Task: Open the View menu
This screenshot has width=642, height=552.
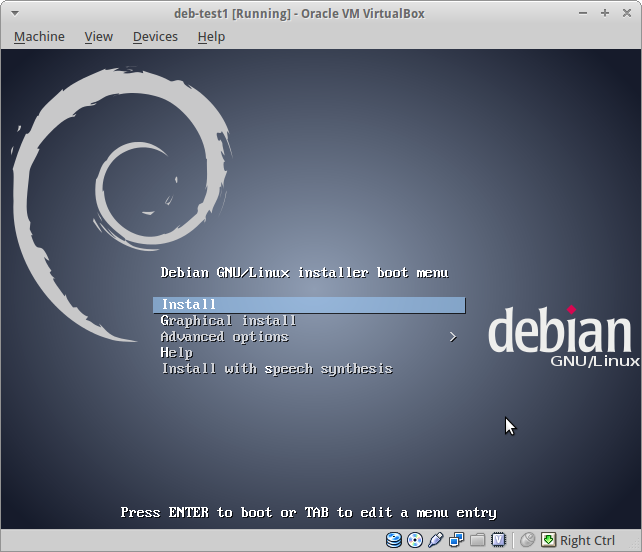Action: 99,37
